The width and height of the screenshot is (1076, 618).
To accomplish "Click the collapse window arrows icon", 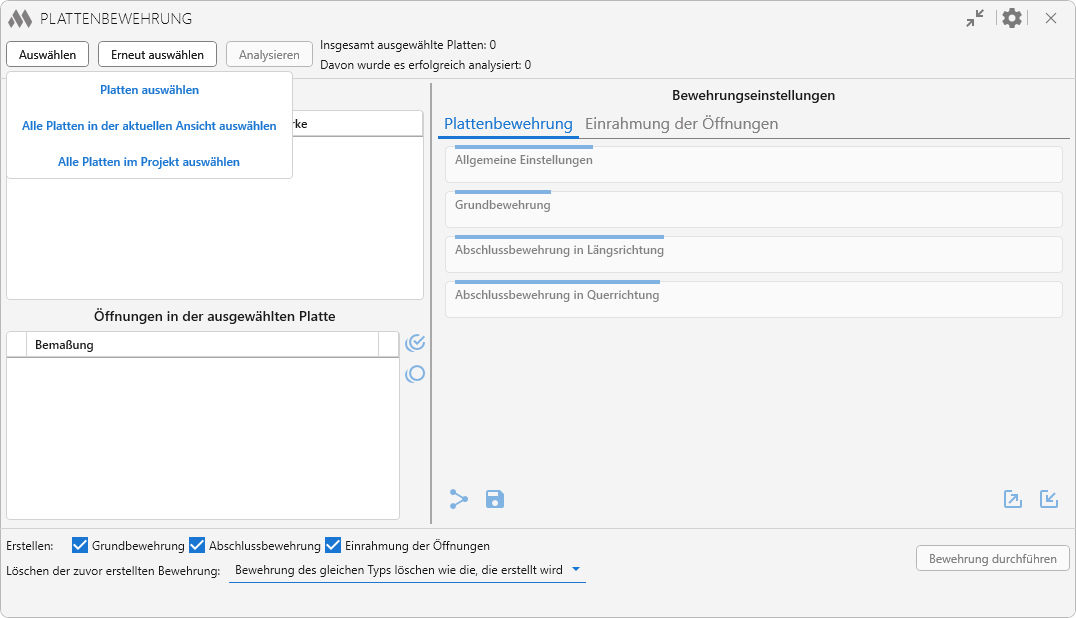I will tap(975, 18).
